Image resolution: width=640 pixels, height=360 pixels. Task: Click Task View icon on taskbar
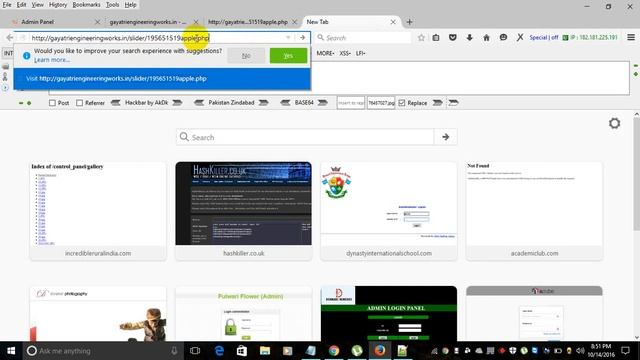point(195,351)
